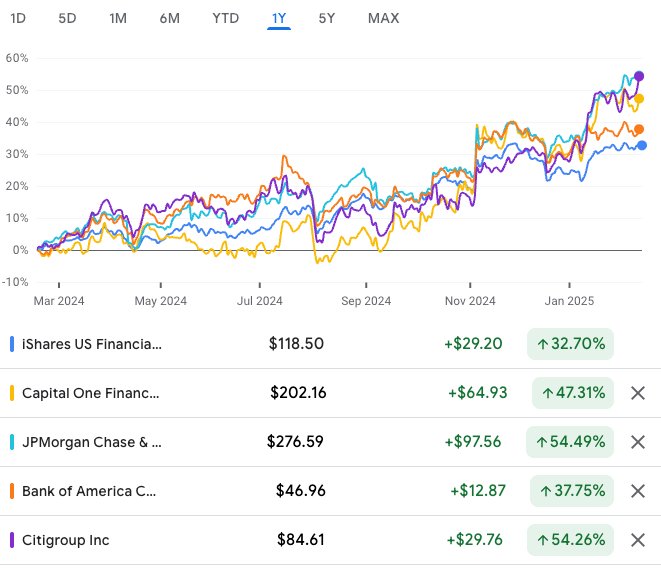Remove Bank of America from comparison
This screenshot has width=661, height=573.
pyautogui.click(x=638, y=491)
